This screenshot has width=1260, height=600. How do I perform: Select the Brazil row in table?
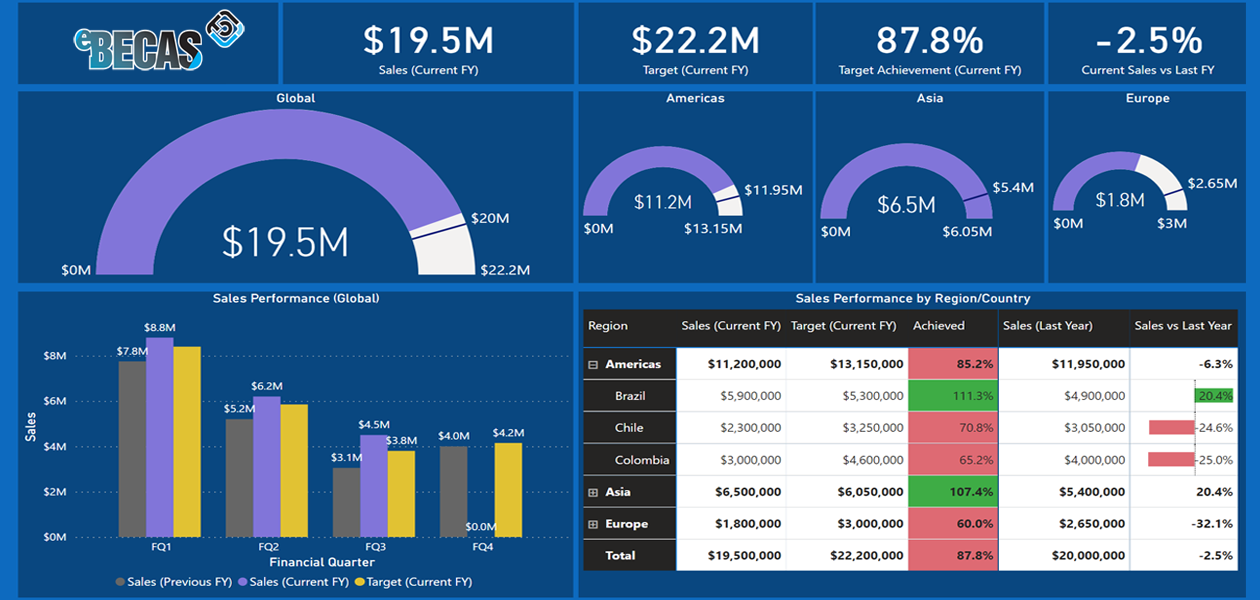click(x=630, y=396)
